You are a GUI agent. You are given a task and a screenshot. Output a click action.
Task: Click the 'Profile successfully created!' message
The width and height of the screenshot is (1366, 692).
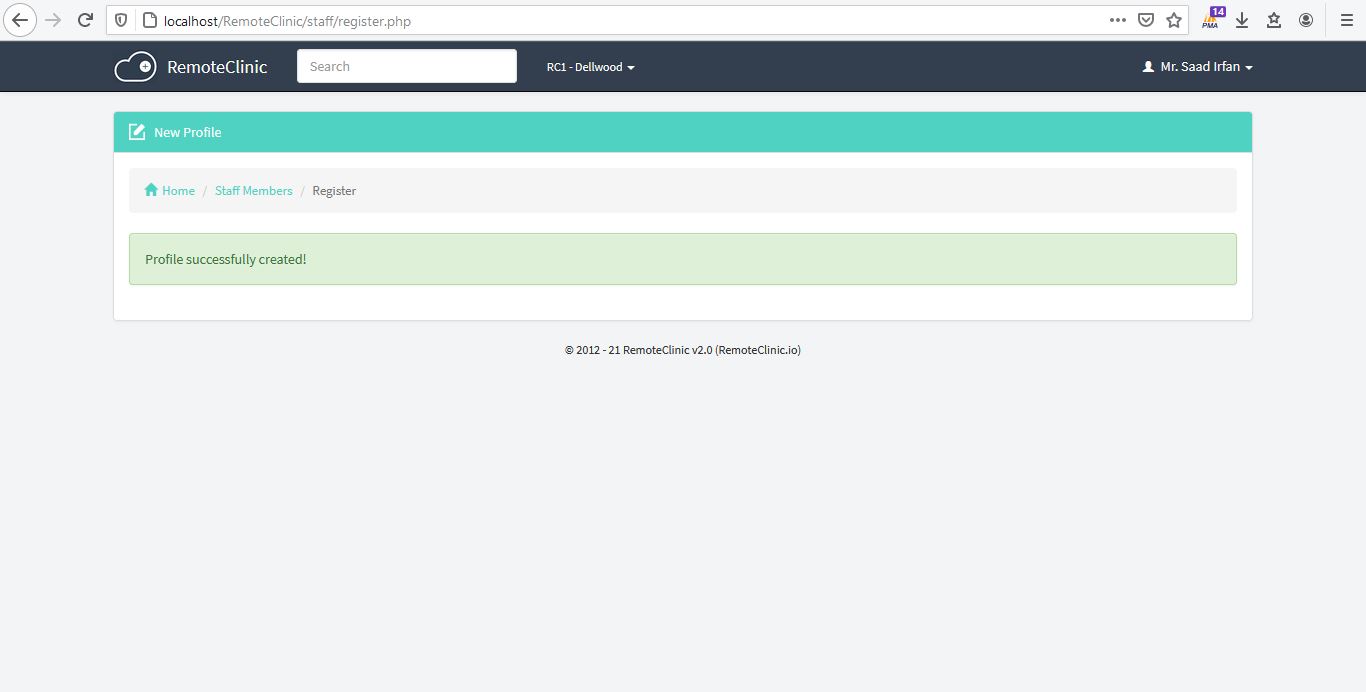[226, 259]
